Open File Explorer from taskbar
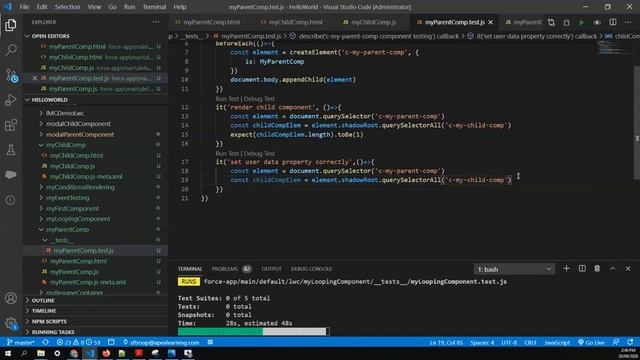 pyautogui.click(x=41, y=353)
